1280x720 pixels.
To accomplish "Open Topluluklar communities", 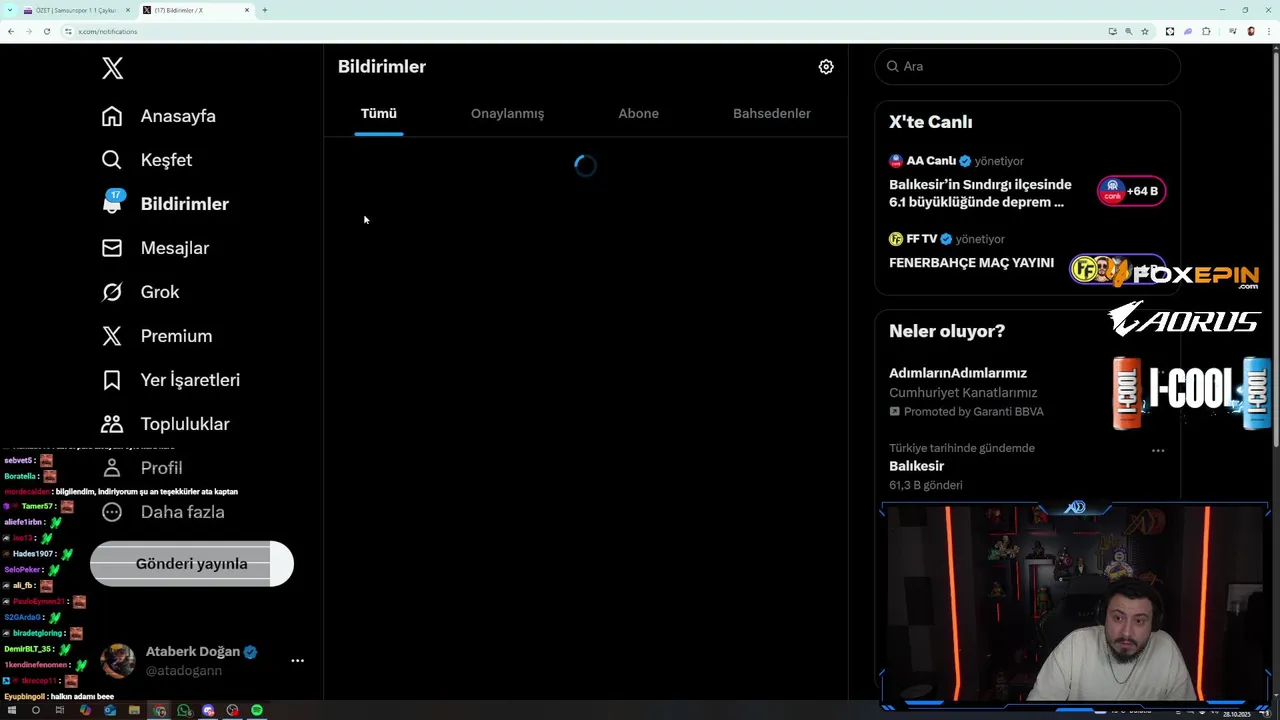I will point(166,424).
